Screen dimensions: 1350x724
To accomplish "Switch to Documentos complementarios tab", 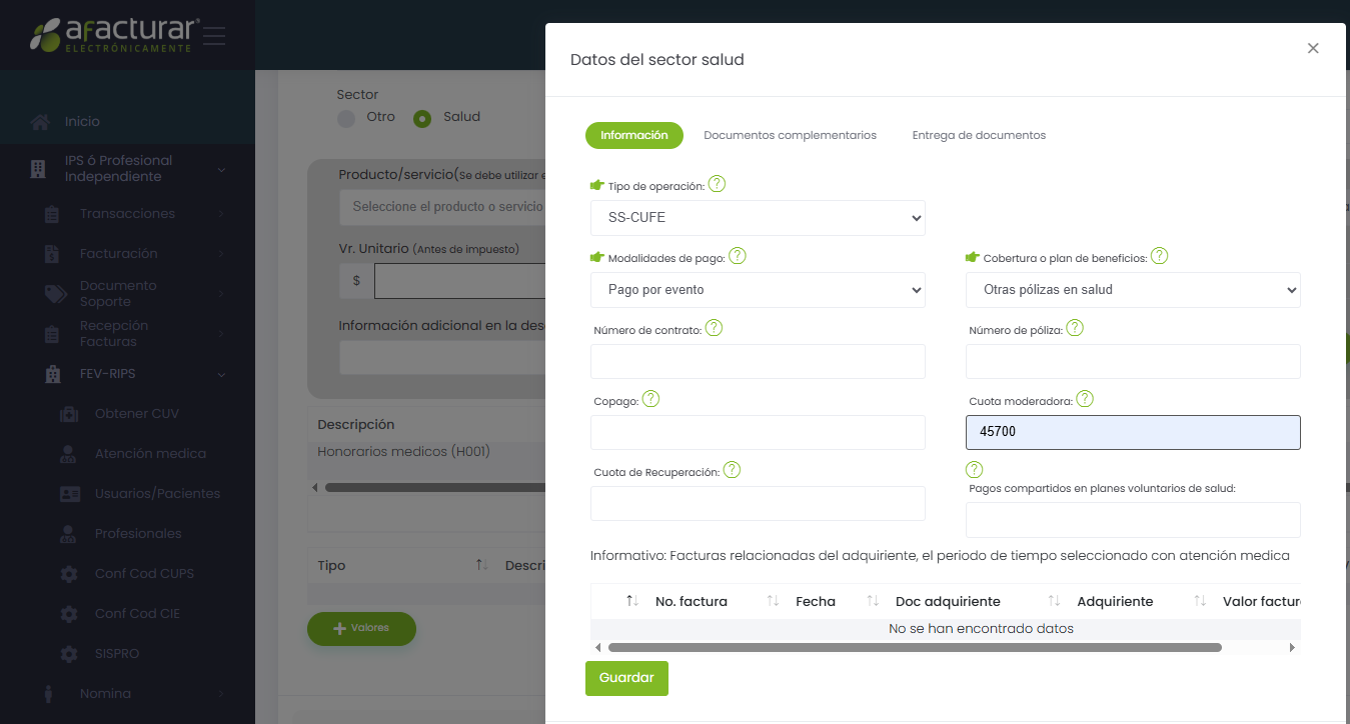I will pos(790,135).
